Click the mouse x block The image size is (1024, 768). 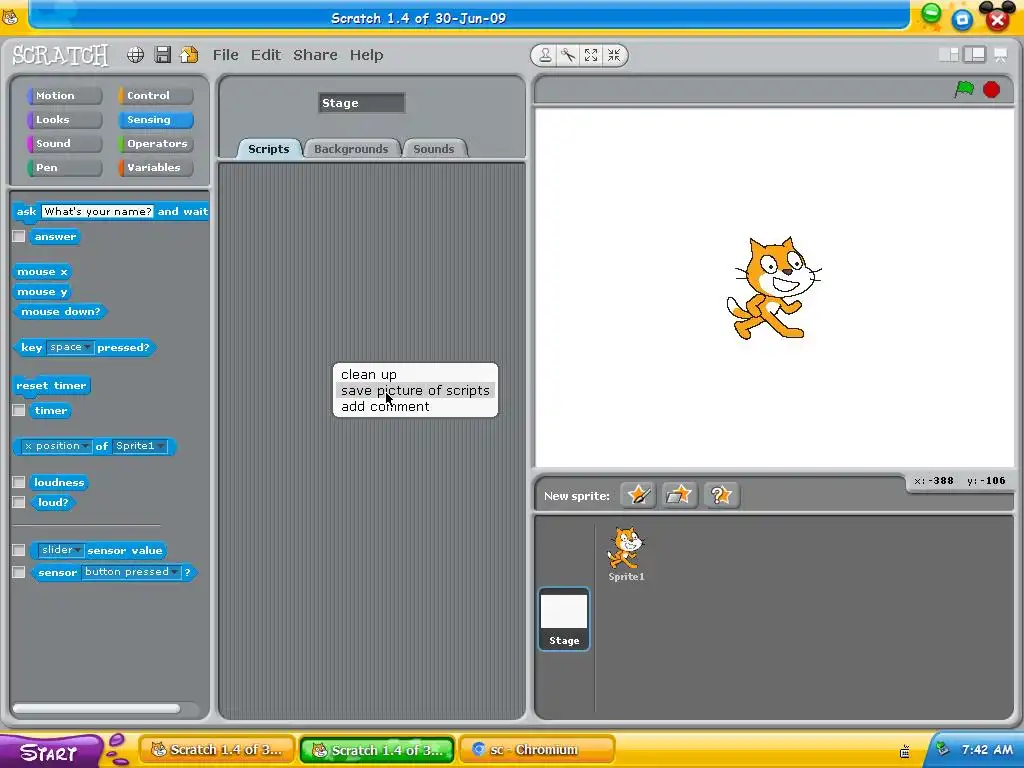[42, 272]
